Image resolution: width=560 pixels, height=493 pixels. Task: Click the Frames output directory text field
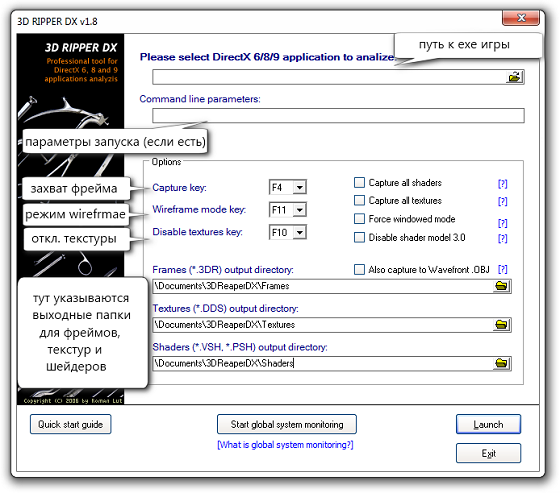tap(323, 286)
